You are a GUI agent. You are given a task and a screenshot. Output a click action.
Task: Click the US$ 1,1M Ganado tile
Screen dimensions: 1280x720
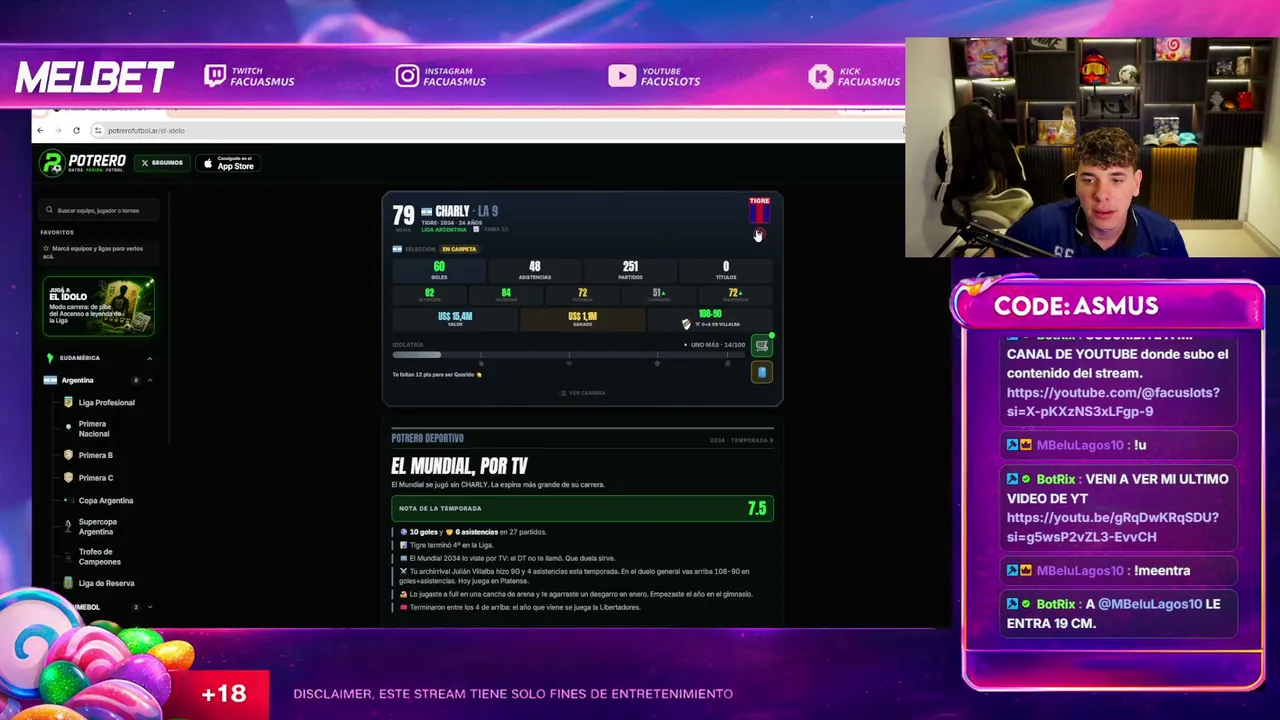[582, 319]
